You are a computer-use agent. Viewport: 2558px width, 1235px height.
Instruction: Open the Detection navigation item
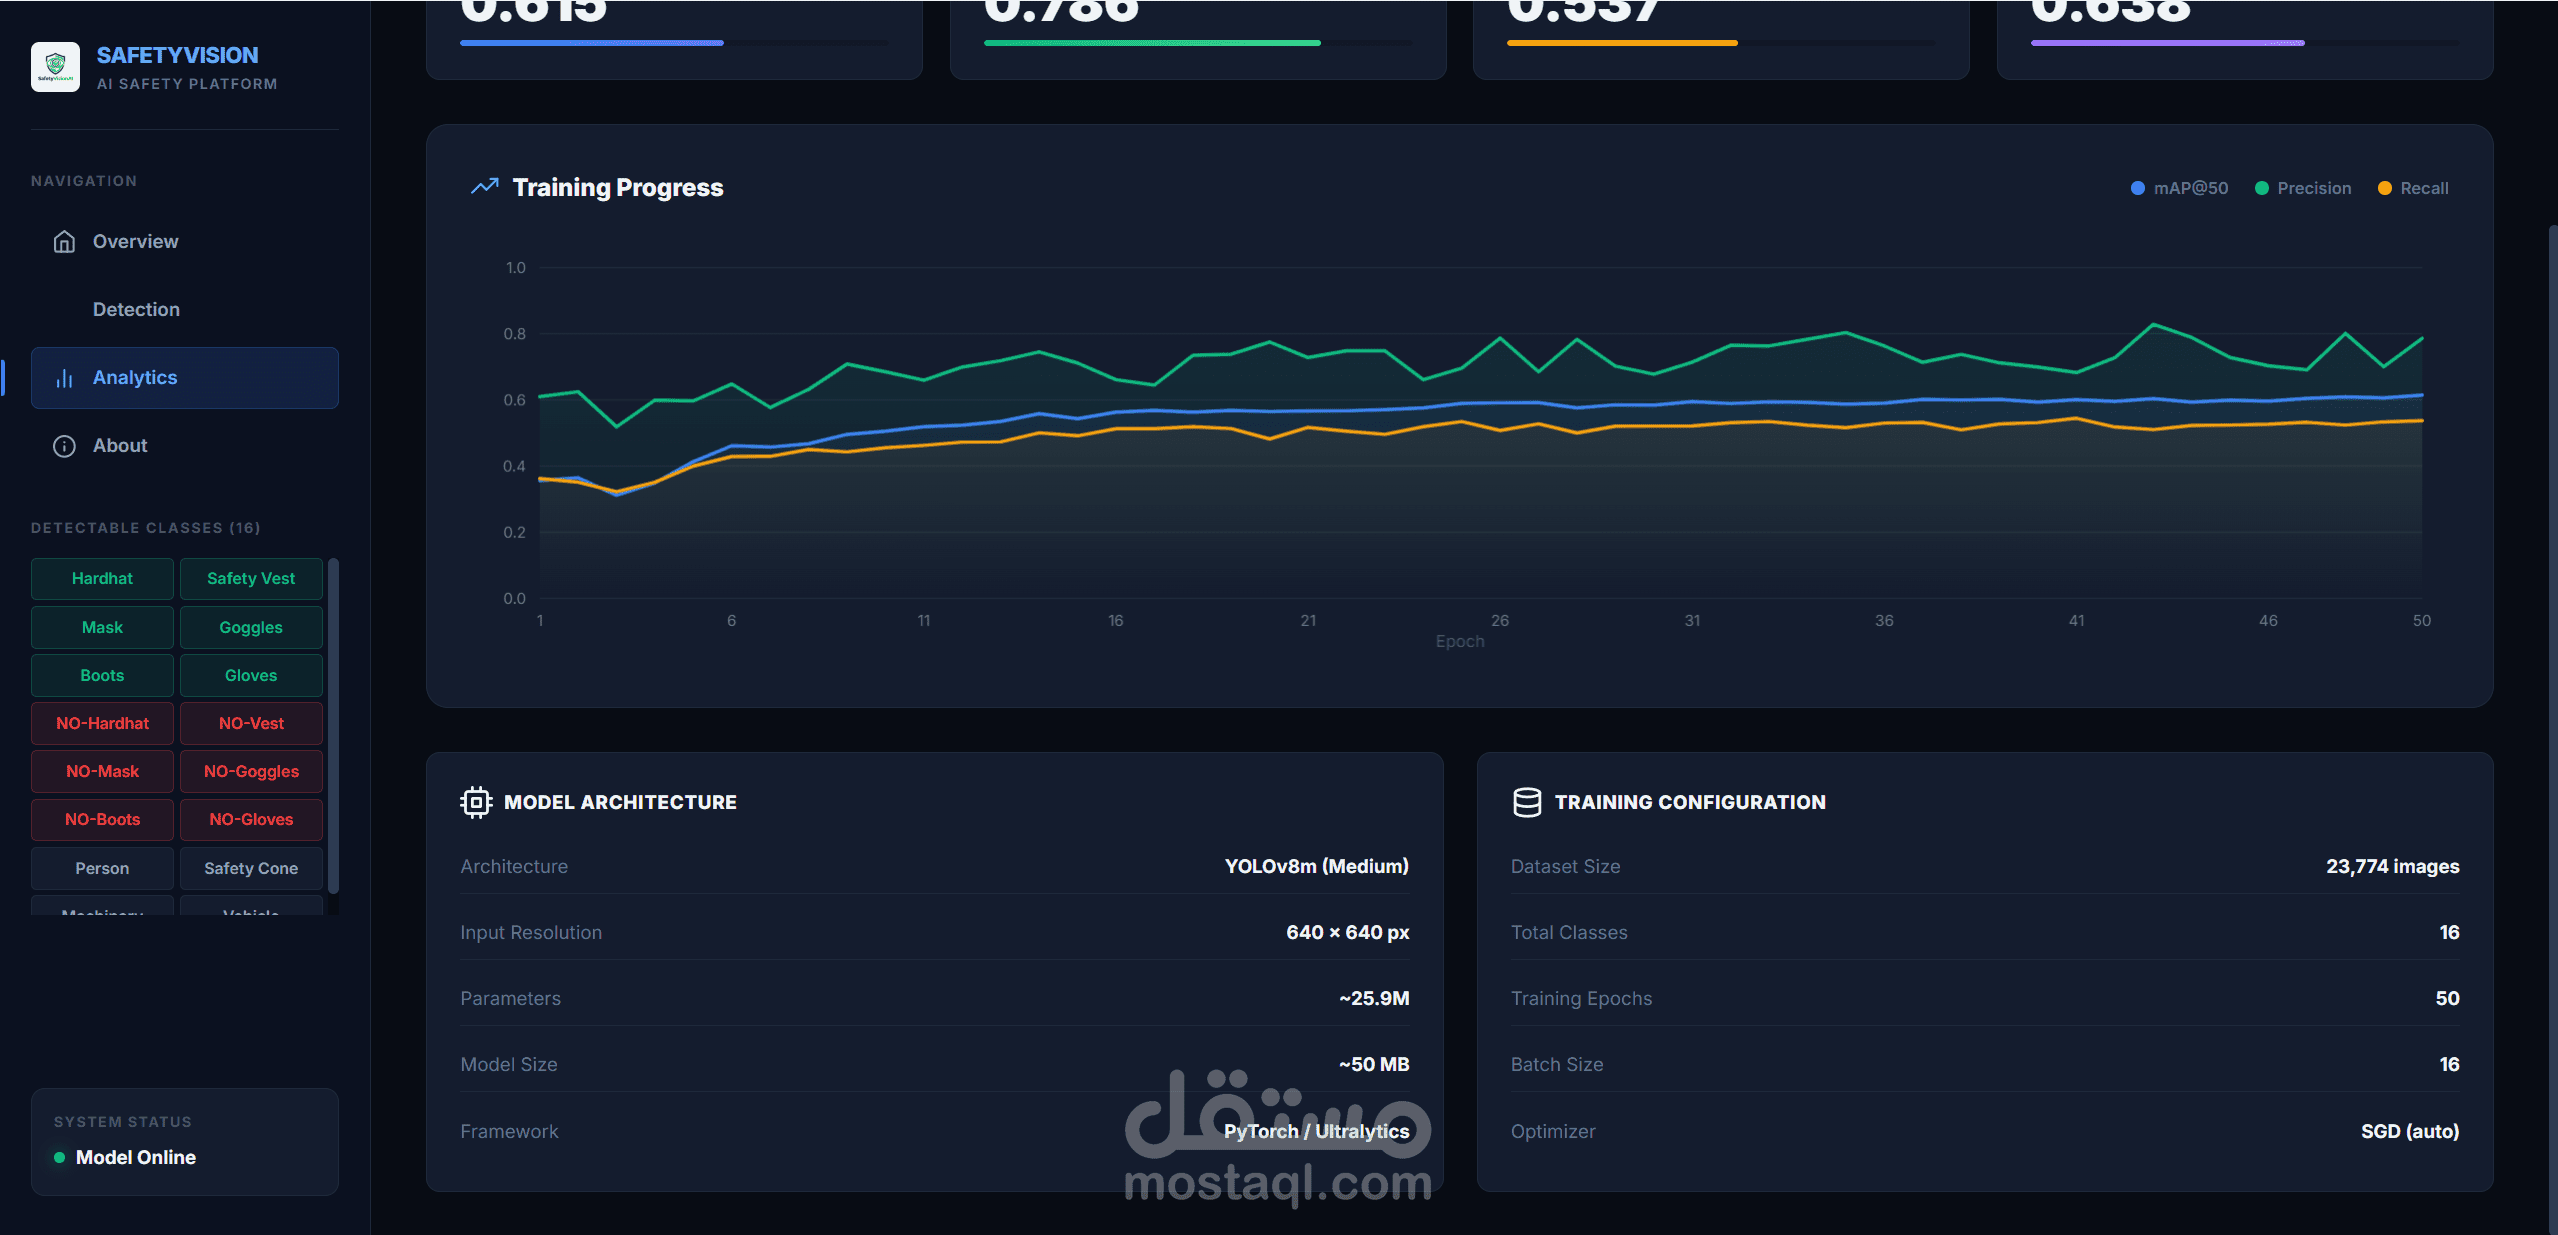click(x=136, y=310)
